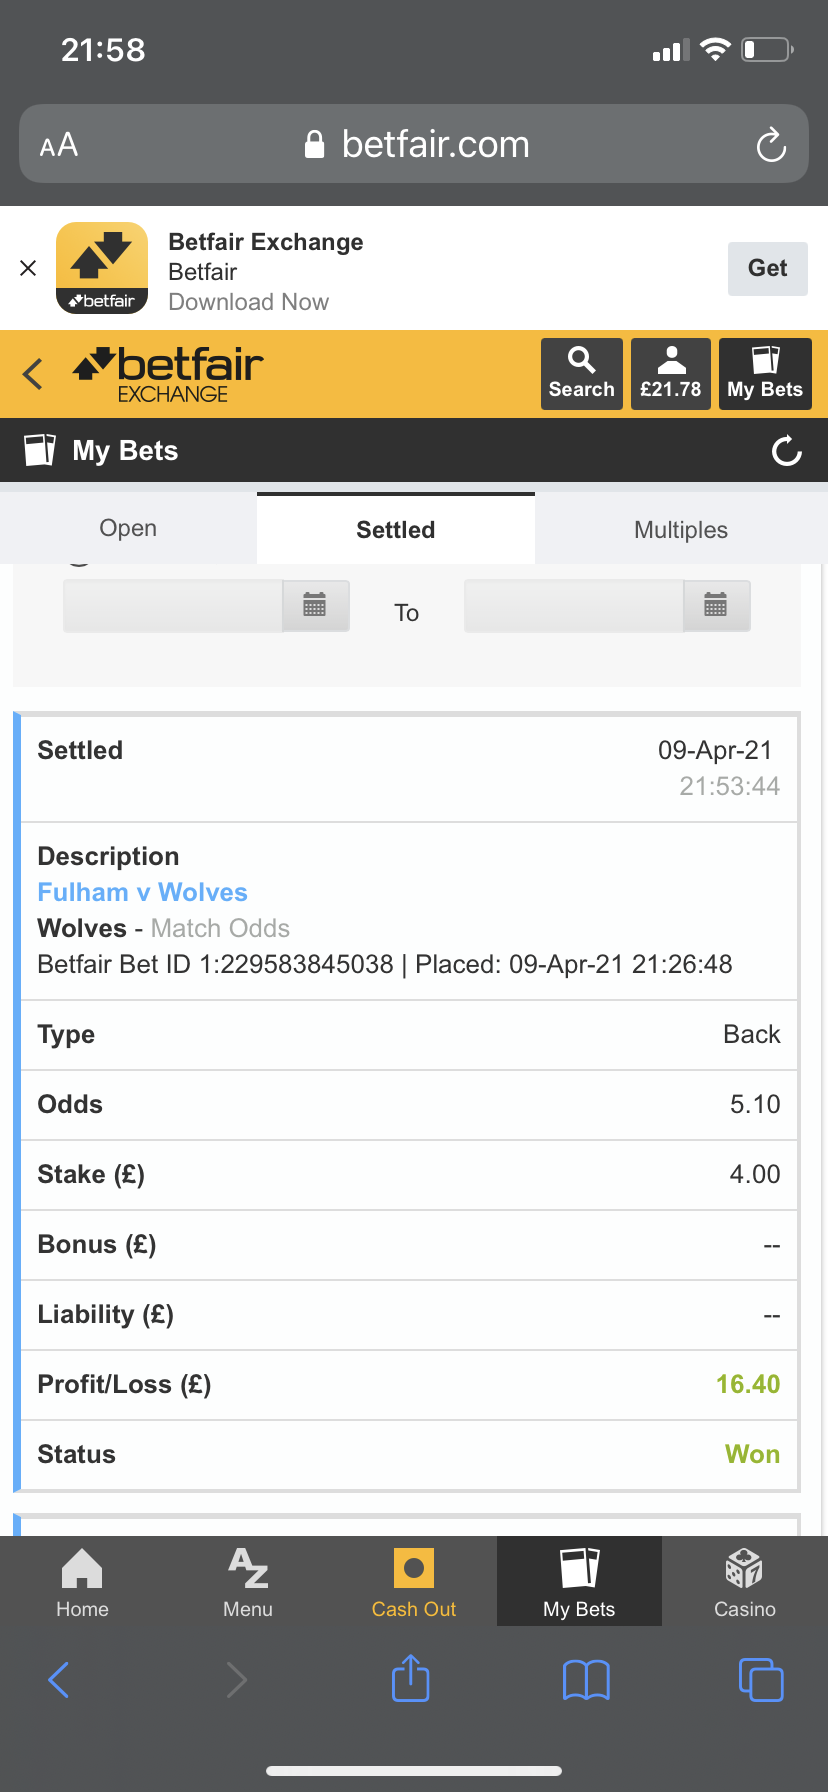The image size is (828, 1792).
Task: Open Safari share sheet
Action: [x=411, y=1679]
